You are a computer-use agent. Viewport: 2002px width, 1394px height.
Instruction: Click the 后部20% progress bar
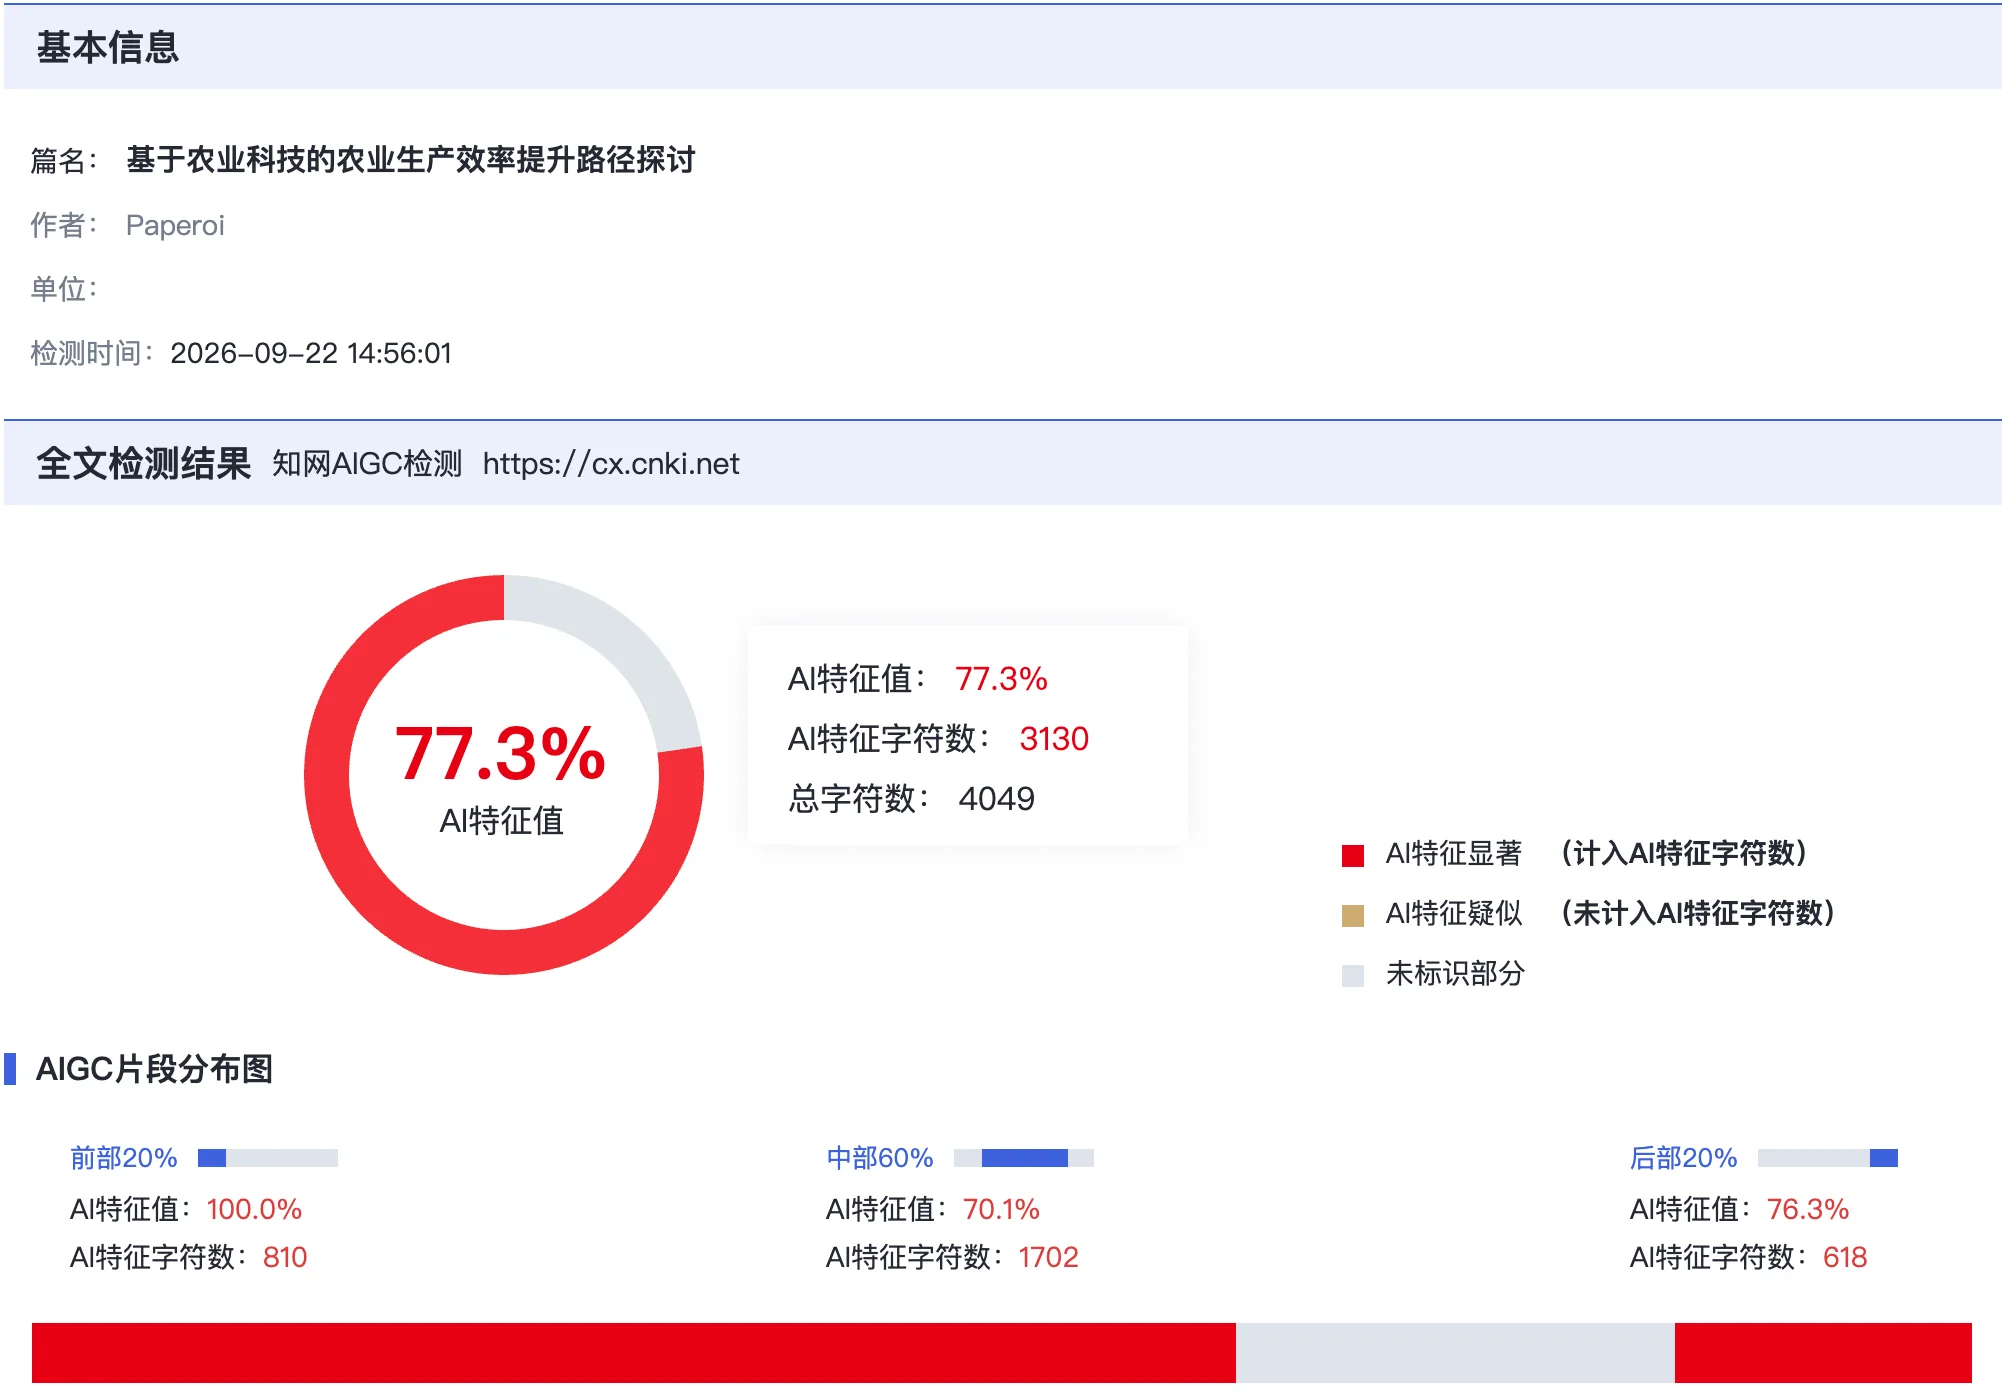pos(1828,1158)
